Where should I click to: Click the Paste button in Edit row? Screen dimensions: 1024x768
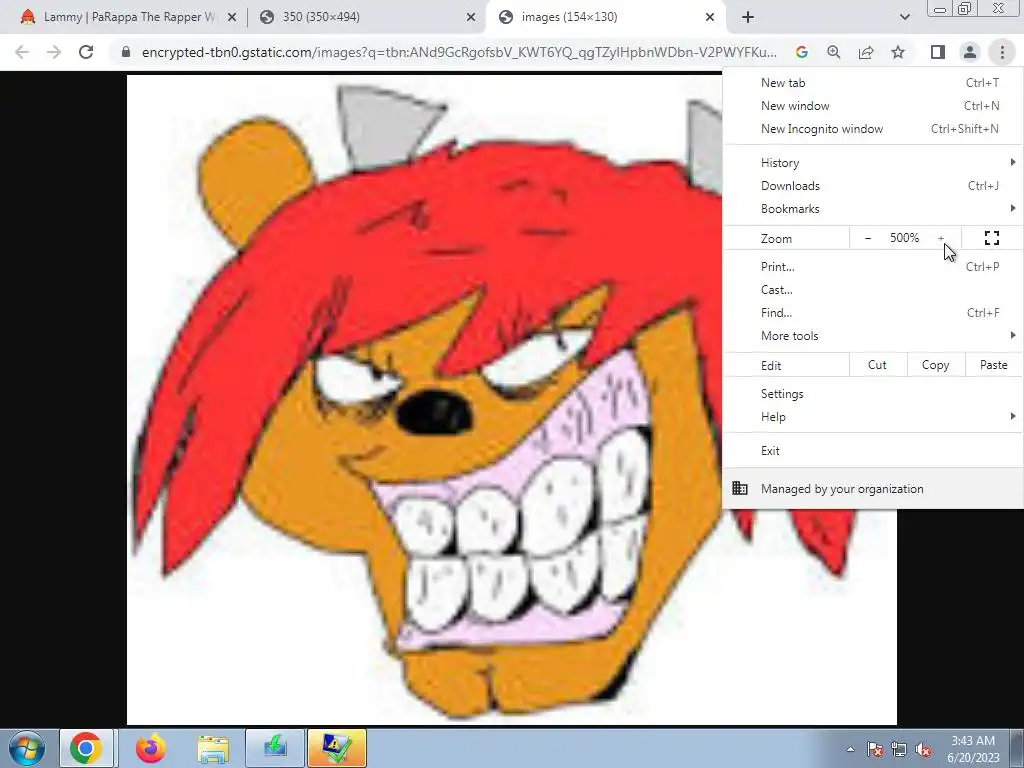click(994, 365)
